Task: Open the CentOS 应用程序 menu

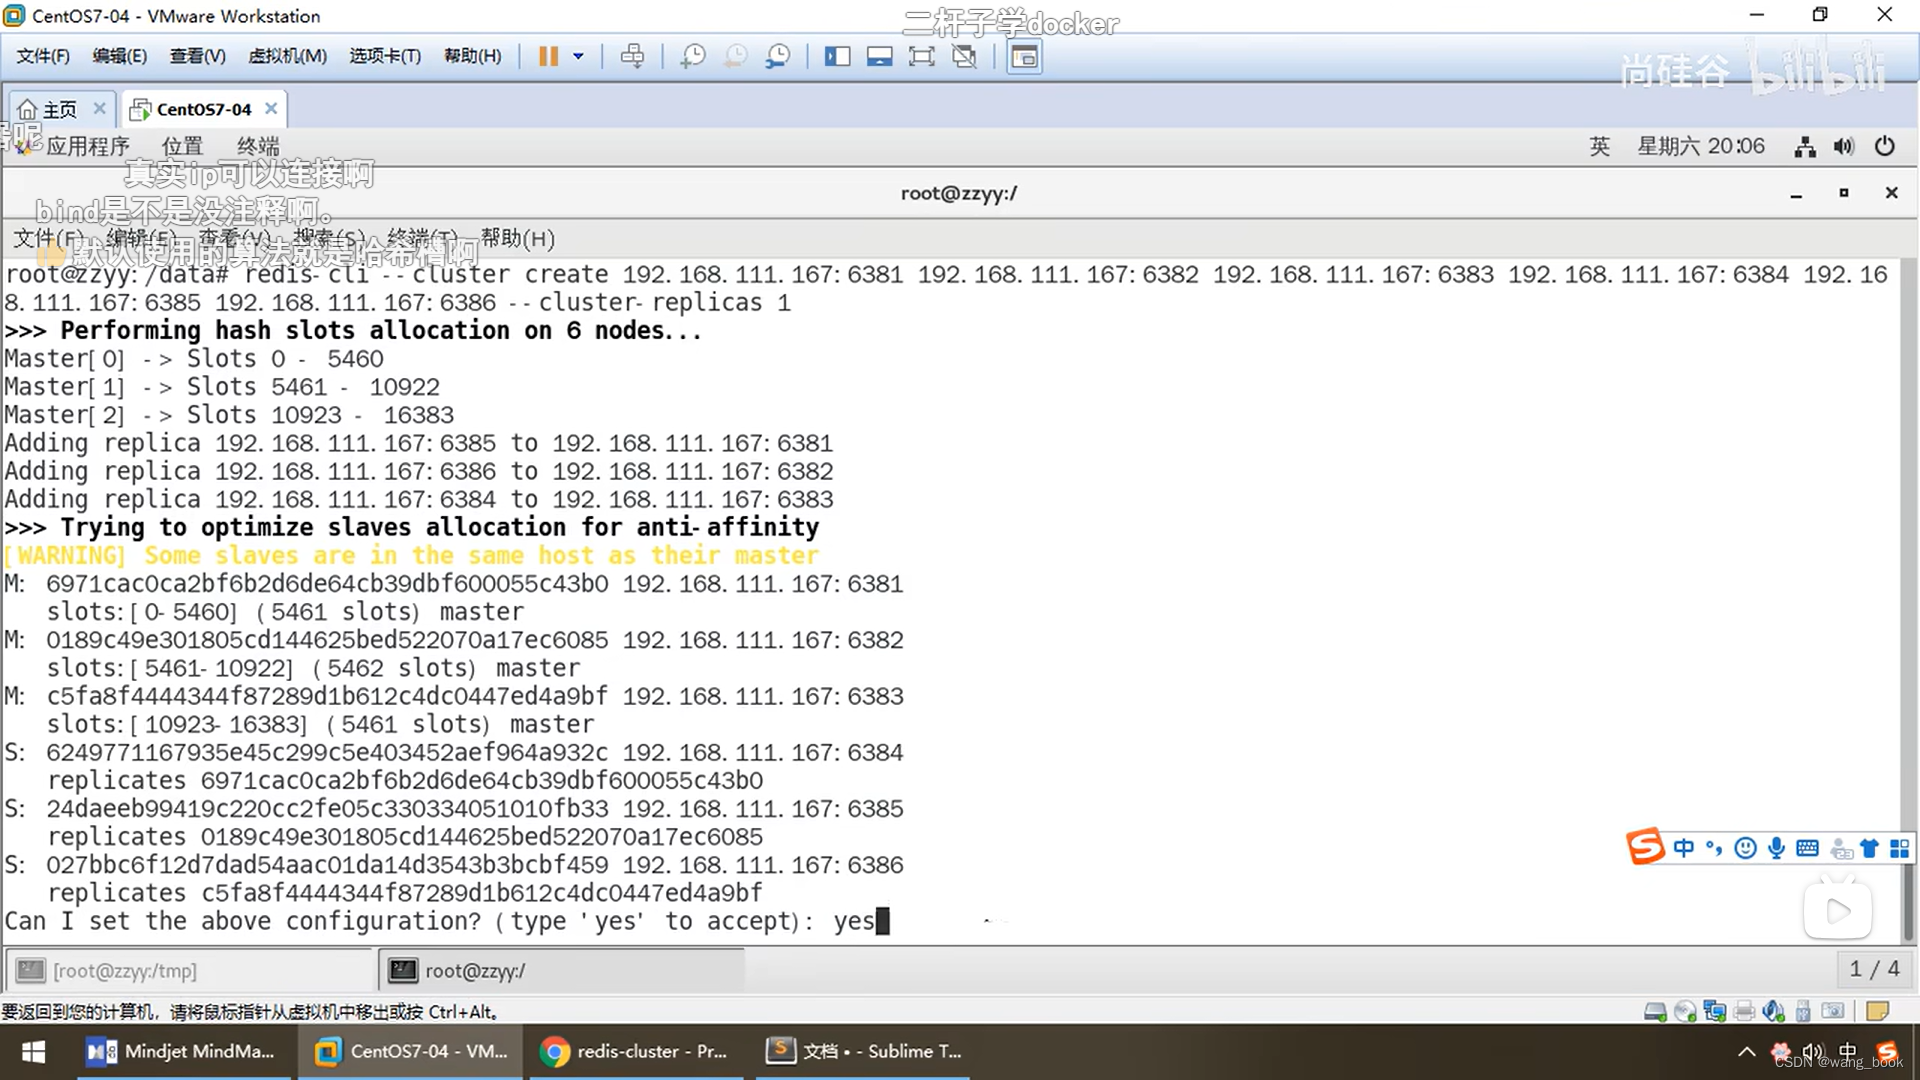Action: click(86, 146)
